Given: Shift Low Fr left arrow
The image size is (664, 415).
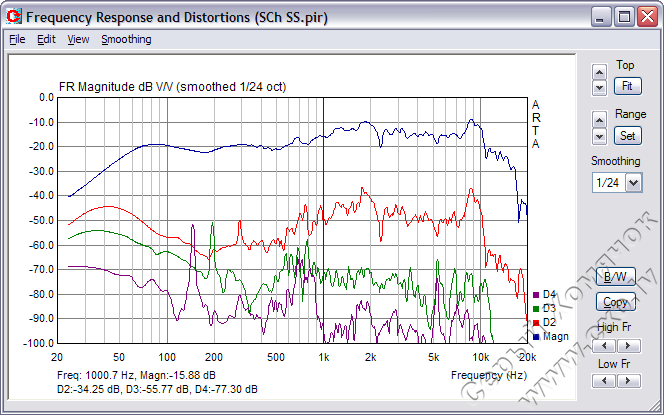Looking at the screenshot, I should click(x=604, y=381).
